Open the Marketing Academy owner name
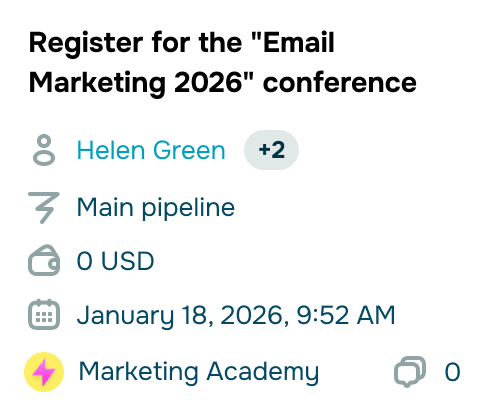This screenshot has width=488, height=420. pyautogui.click(x=199, y=372)
